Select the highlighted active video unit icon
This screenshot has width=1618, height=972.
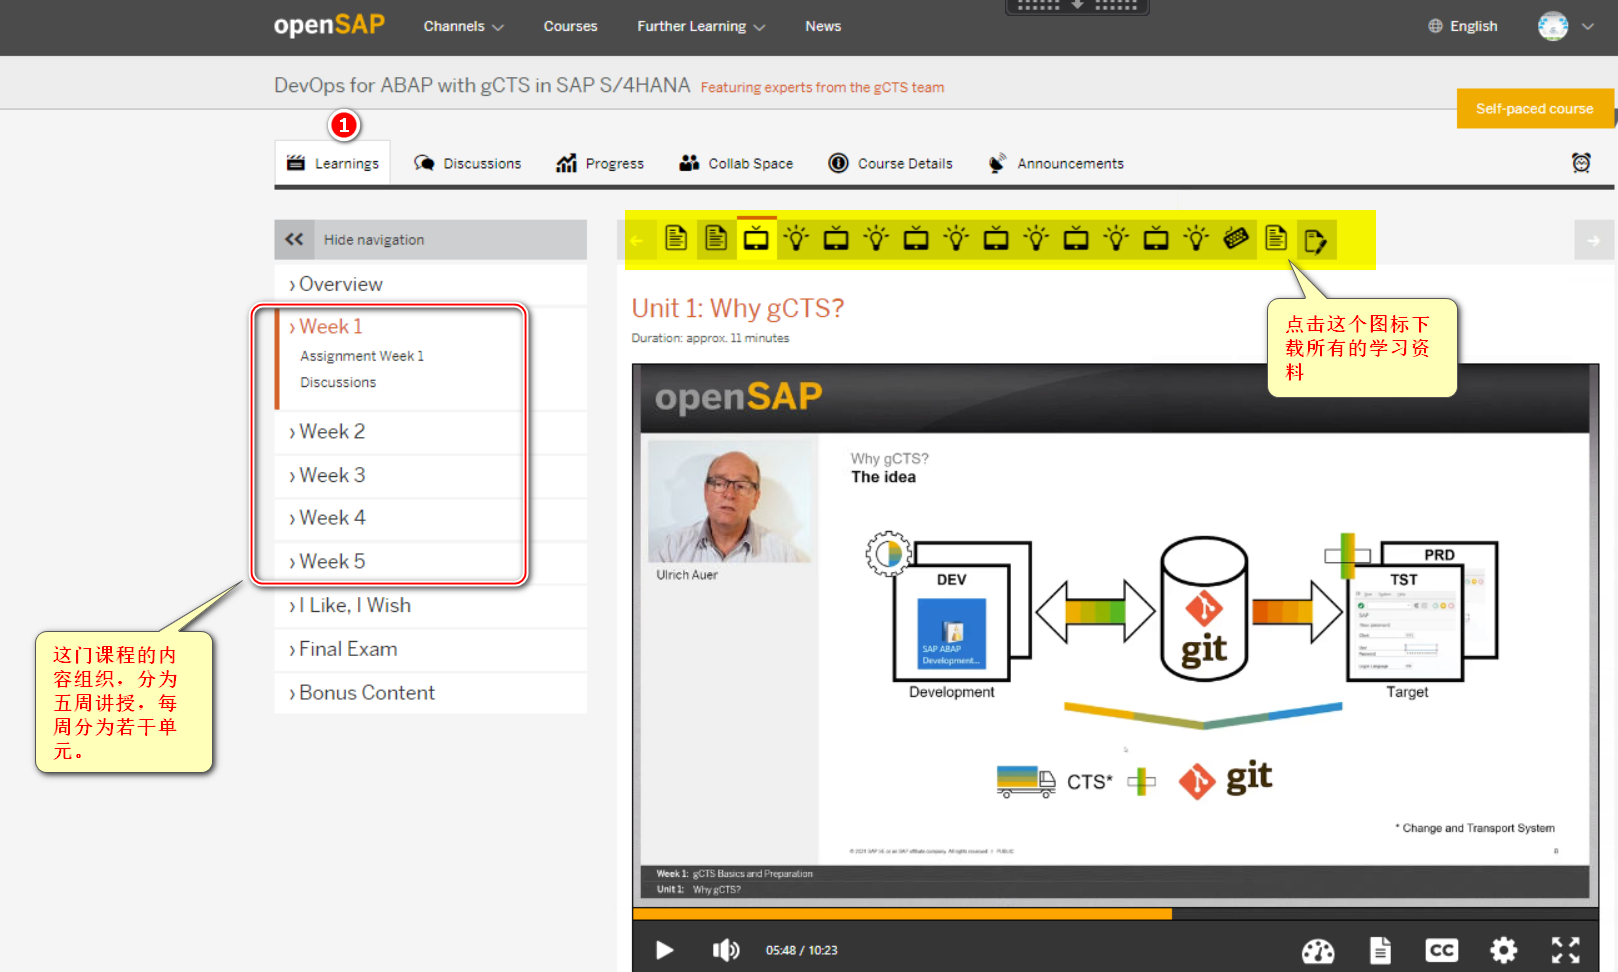756,239
